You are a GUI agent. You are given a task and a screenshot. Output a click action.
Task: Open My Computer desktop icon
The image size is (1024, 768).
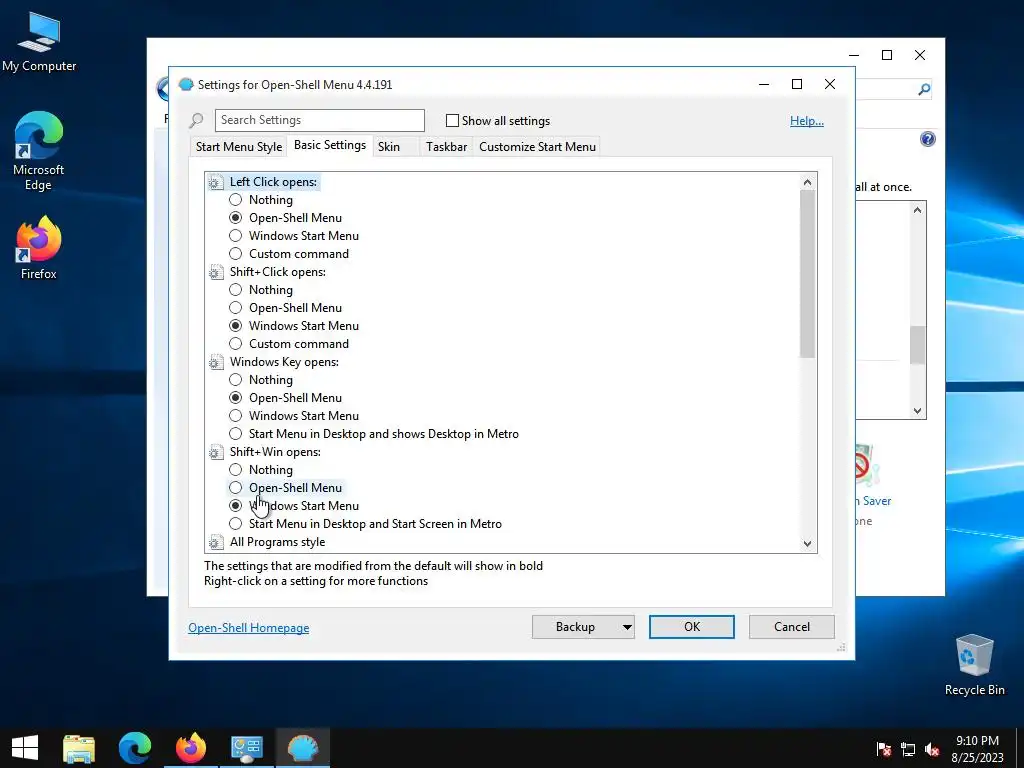[39, 43]
